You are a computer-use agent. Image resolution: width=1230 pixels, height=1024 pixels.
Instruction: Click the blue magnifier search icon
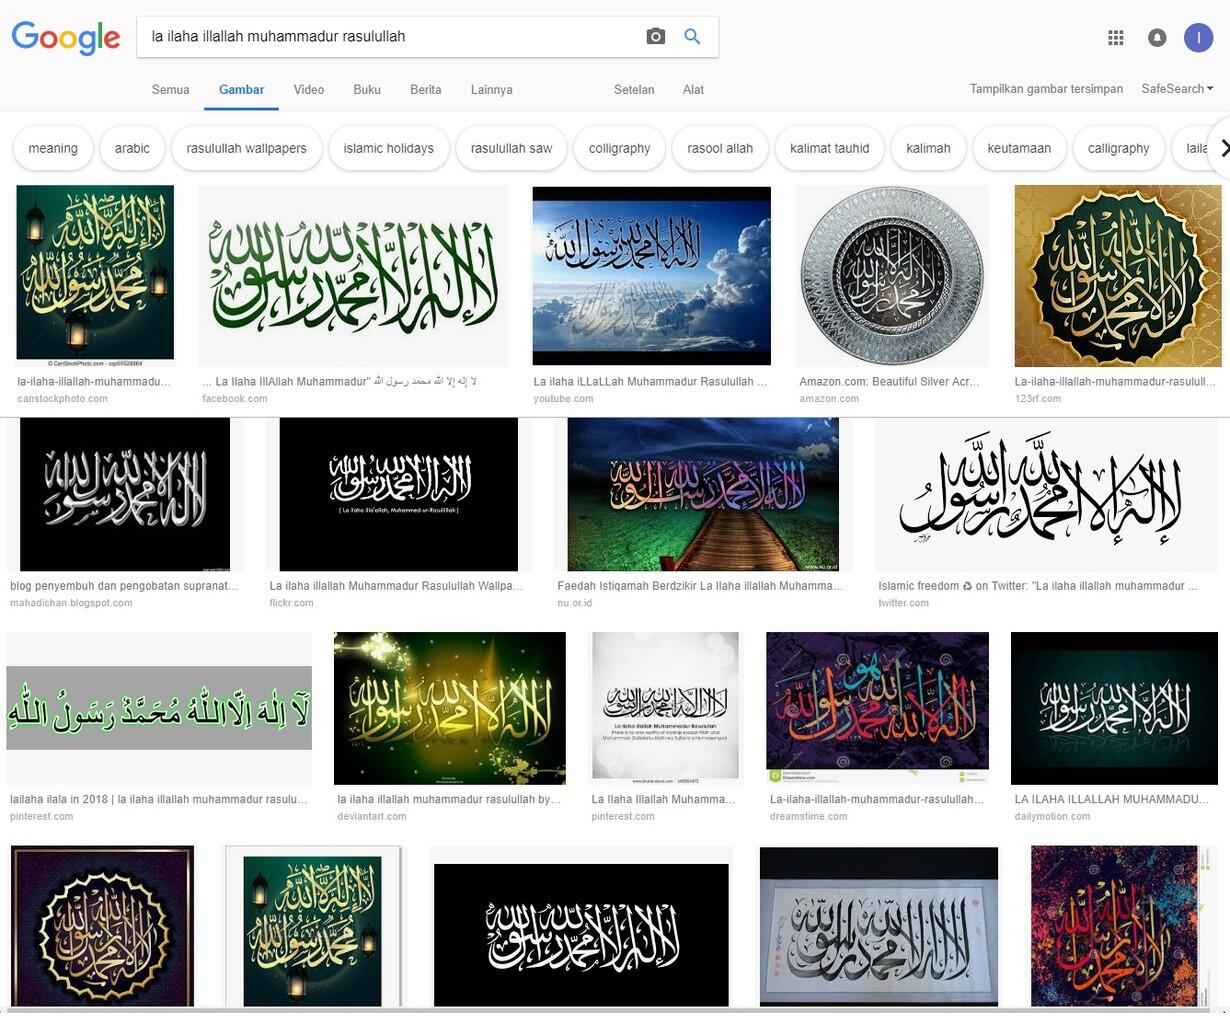[692, 37]
